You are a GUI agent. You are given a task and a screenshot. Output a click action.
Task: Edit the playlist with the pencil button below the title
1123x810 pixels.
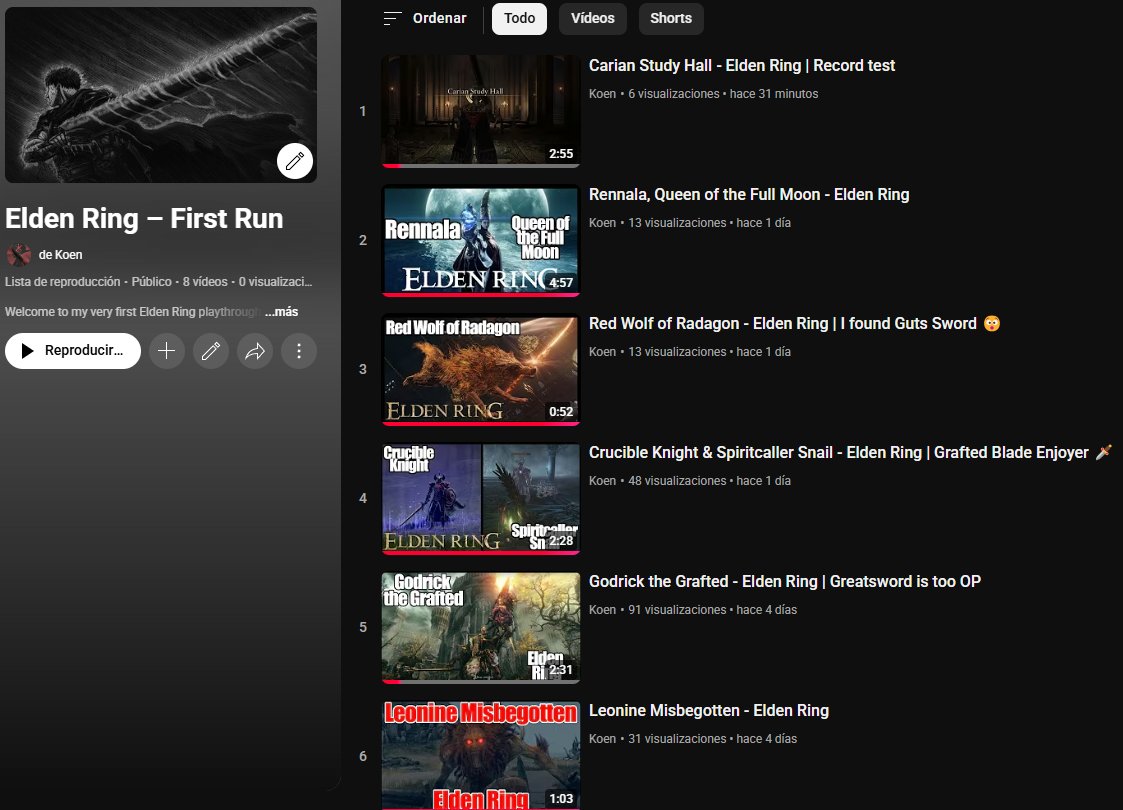coord(211,351)
